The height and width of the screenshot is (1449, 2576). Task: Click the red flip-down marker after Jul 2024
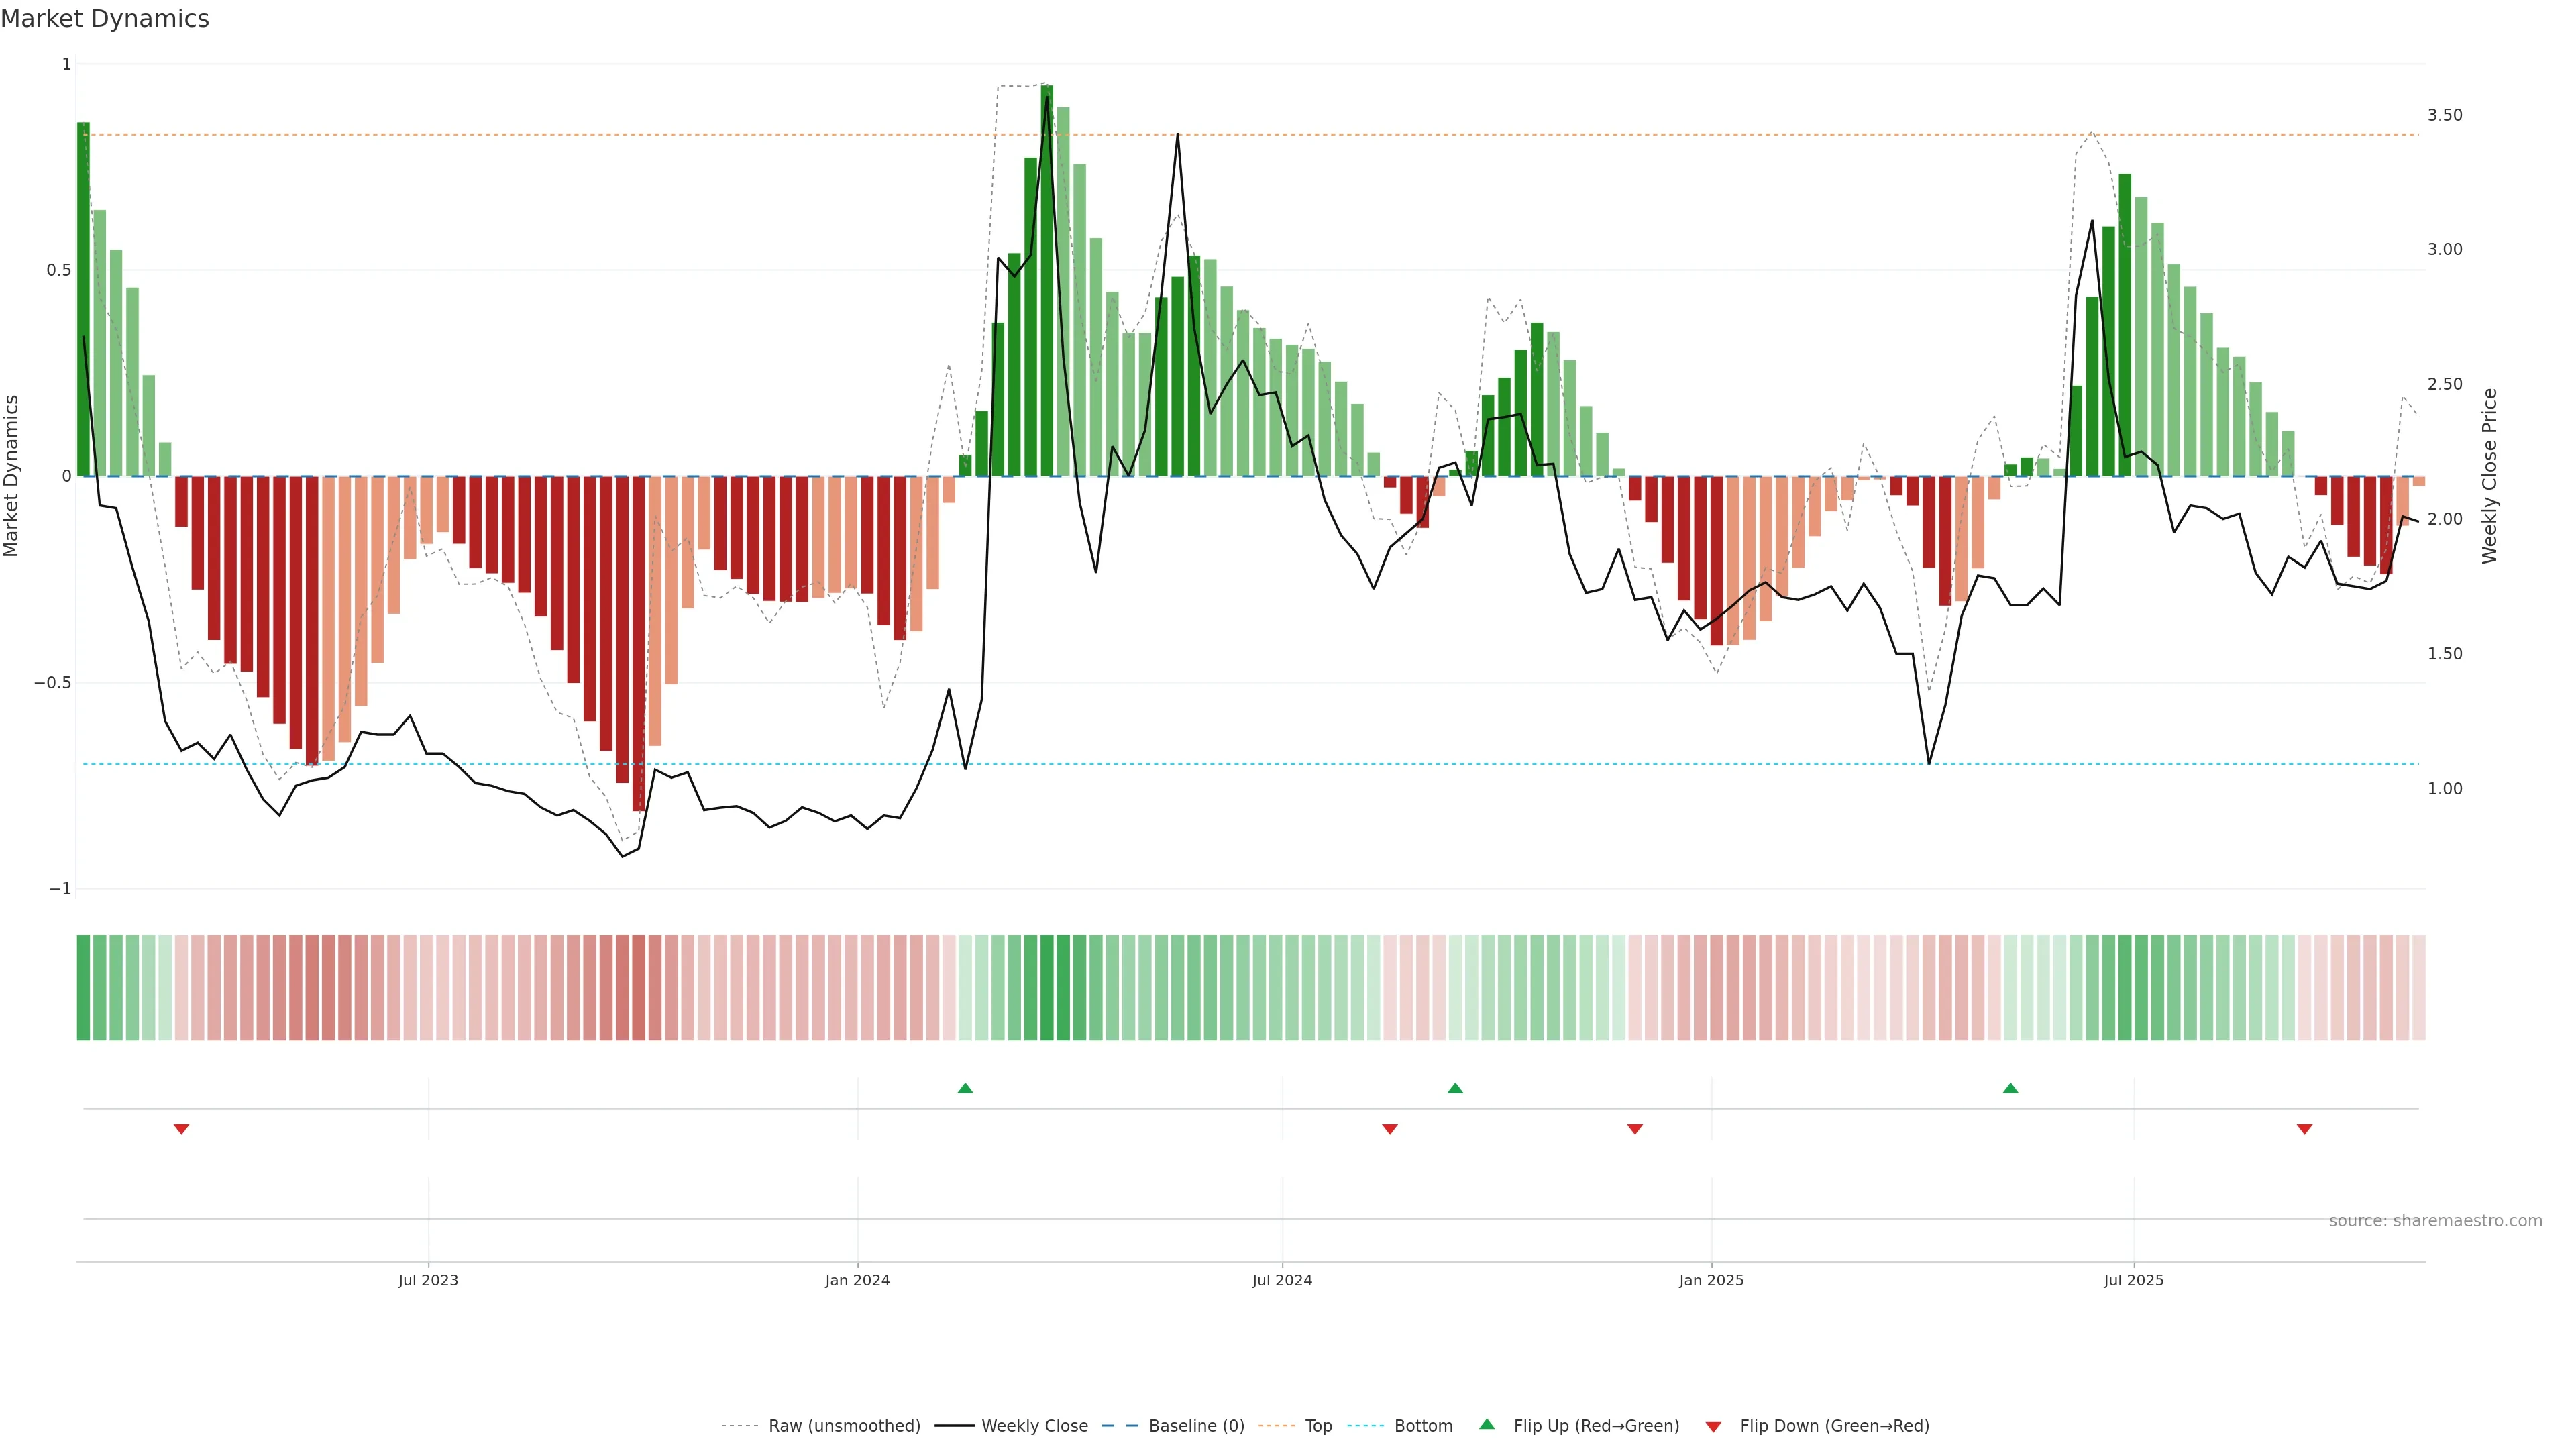1389,1129
